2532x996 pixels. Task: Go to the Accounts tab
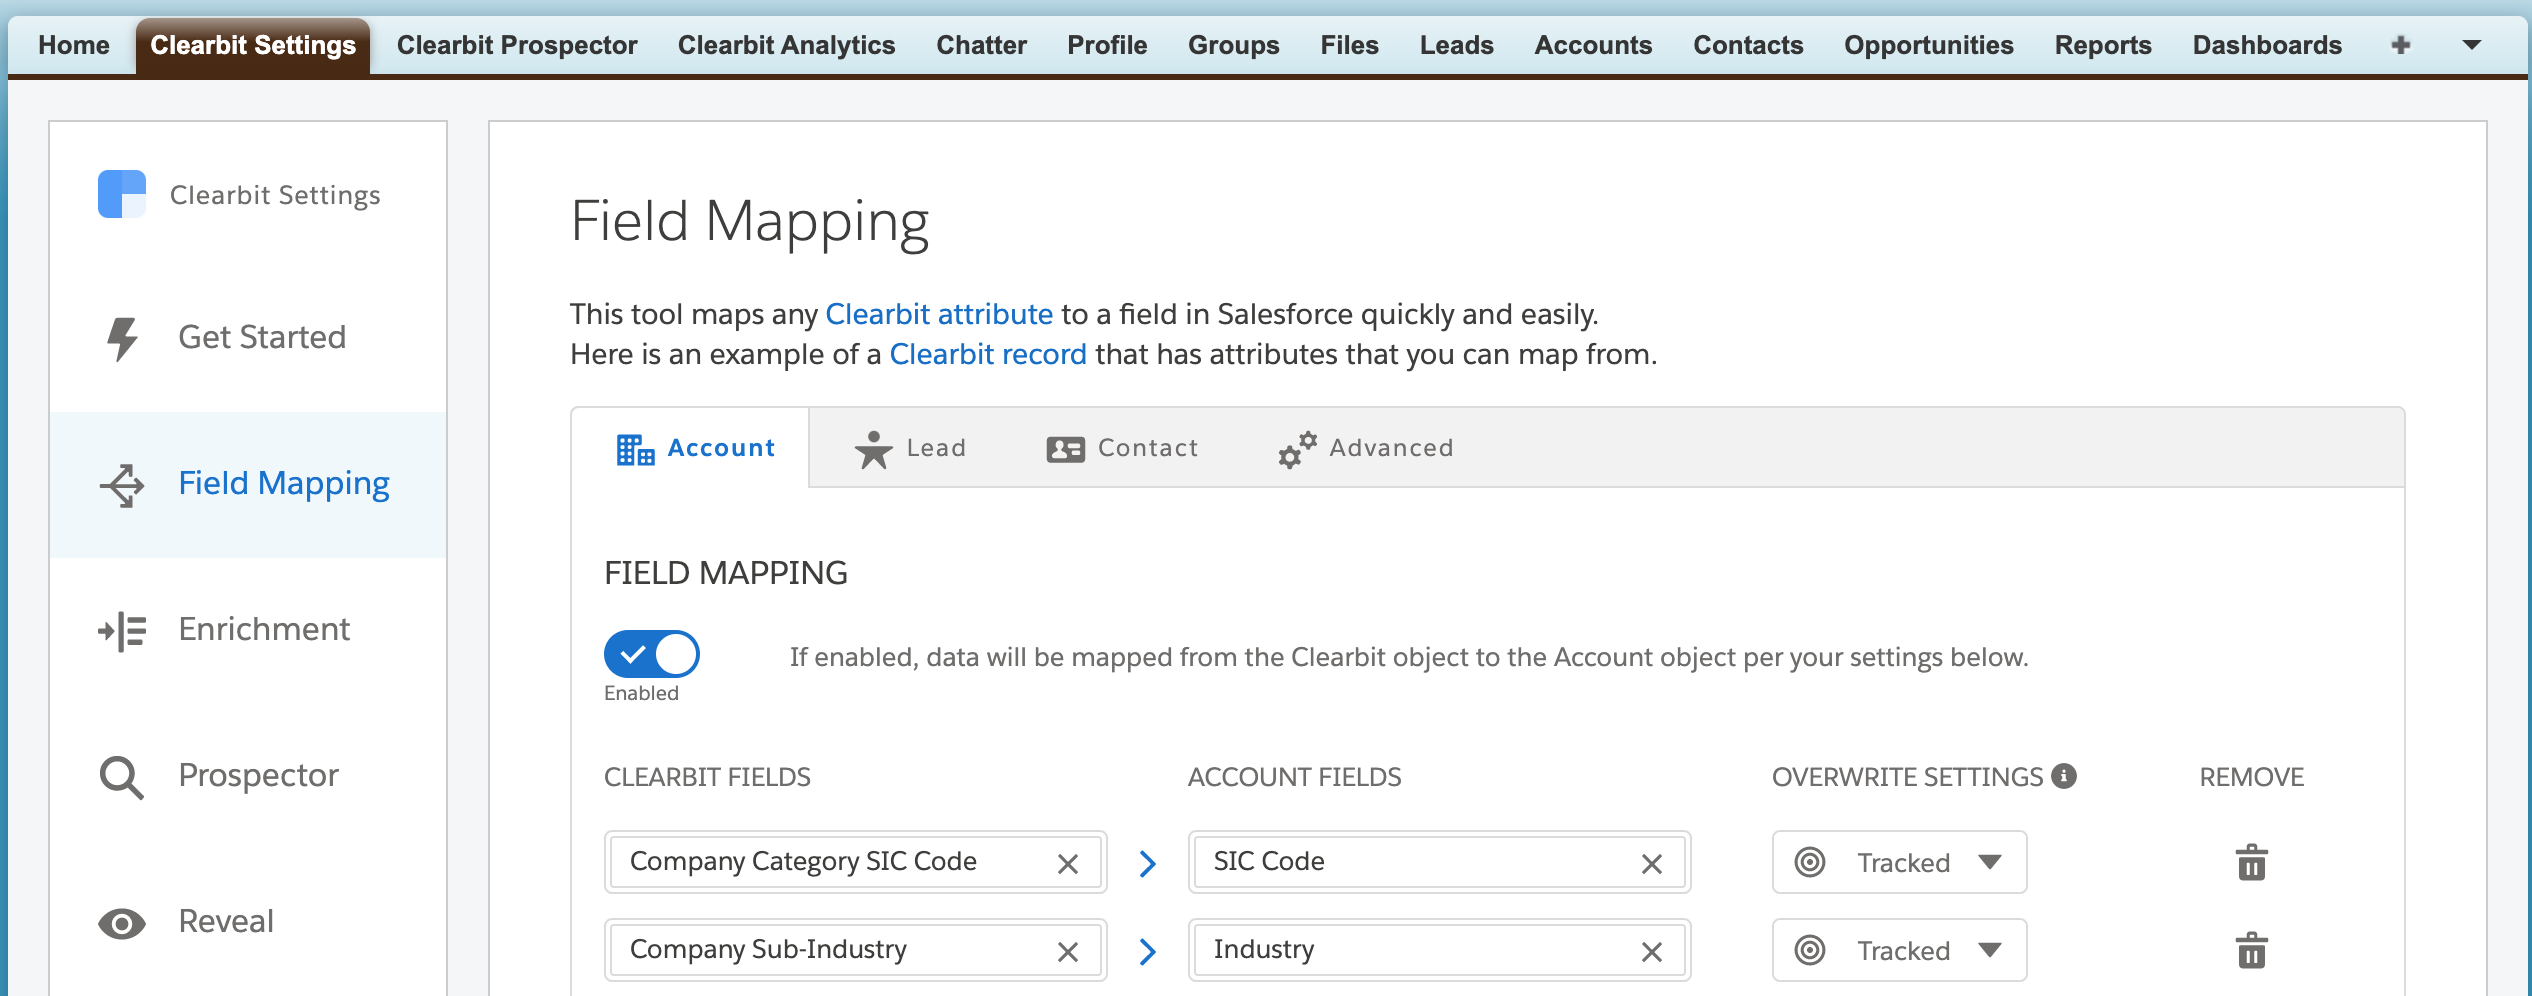(1593, 45)
